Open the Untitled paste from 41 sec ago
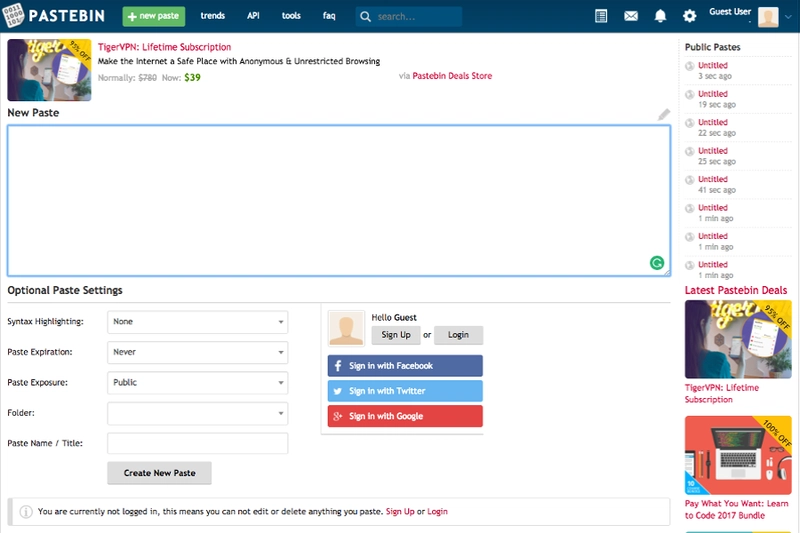The image size is (800, 533). point(713,180)
